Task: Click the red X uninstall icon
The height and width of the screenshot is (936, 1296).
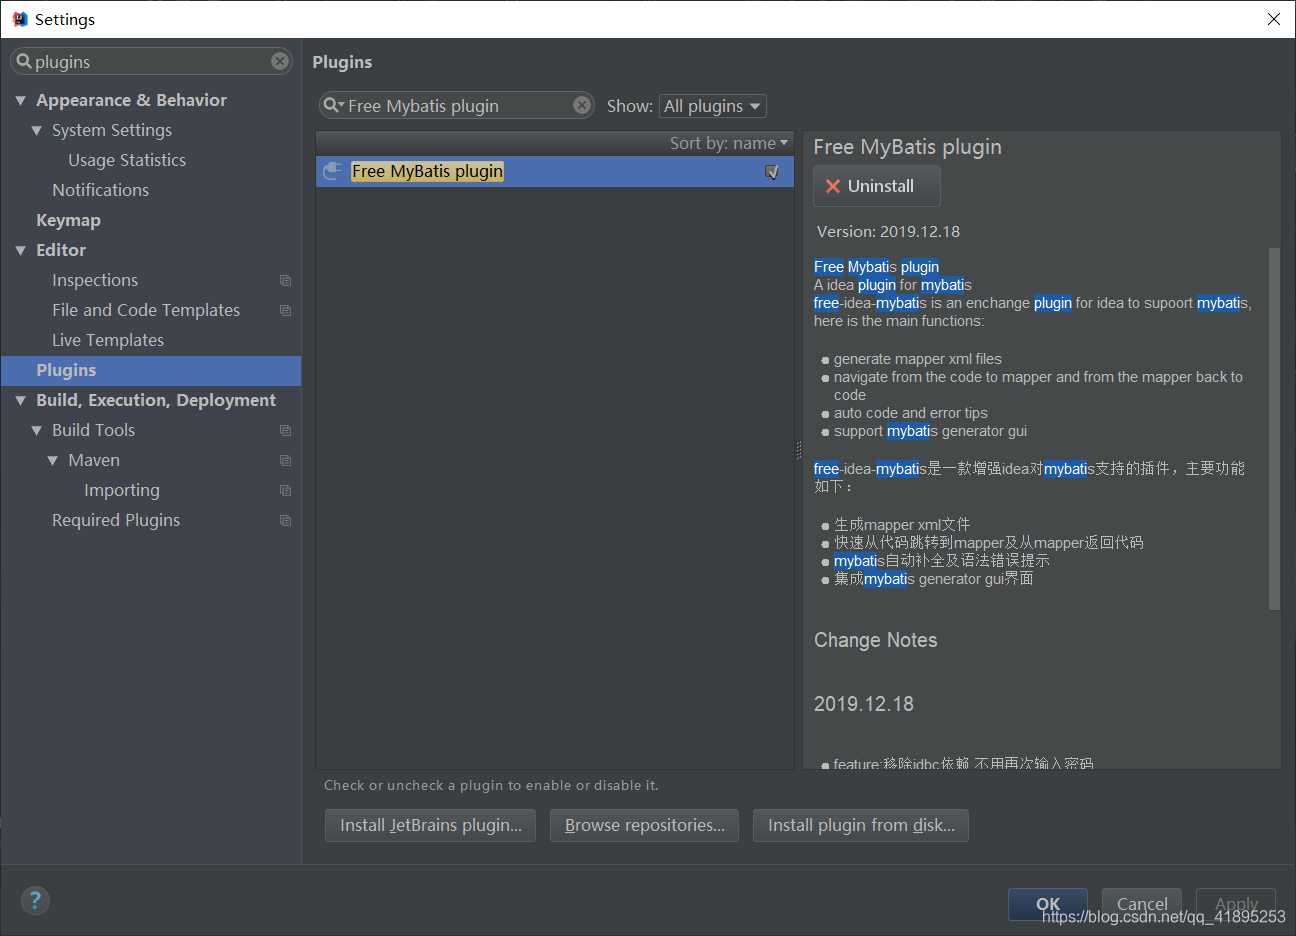Action: point(832,186)
